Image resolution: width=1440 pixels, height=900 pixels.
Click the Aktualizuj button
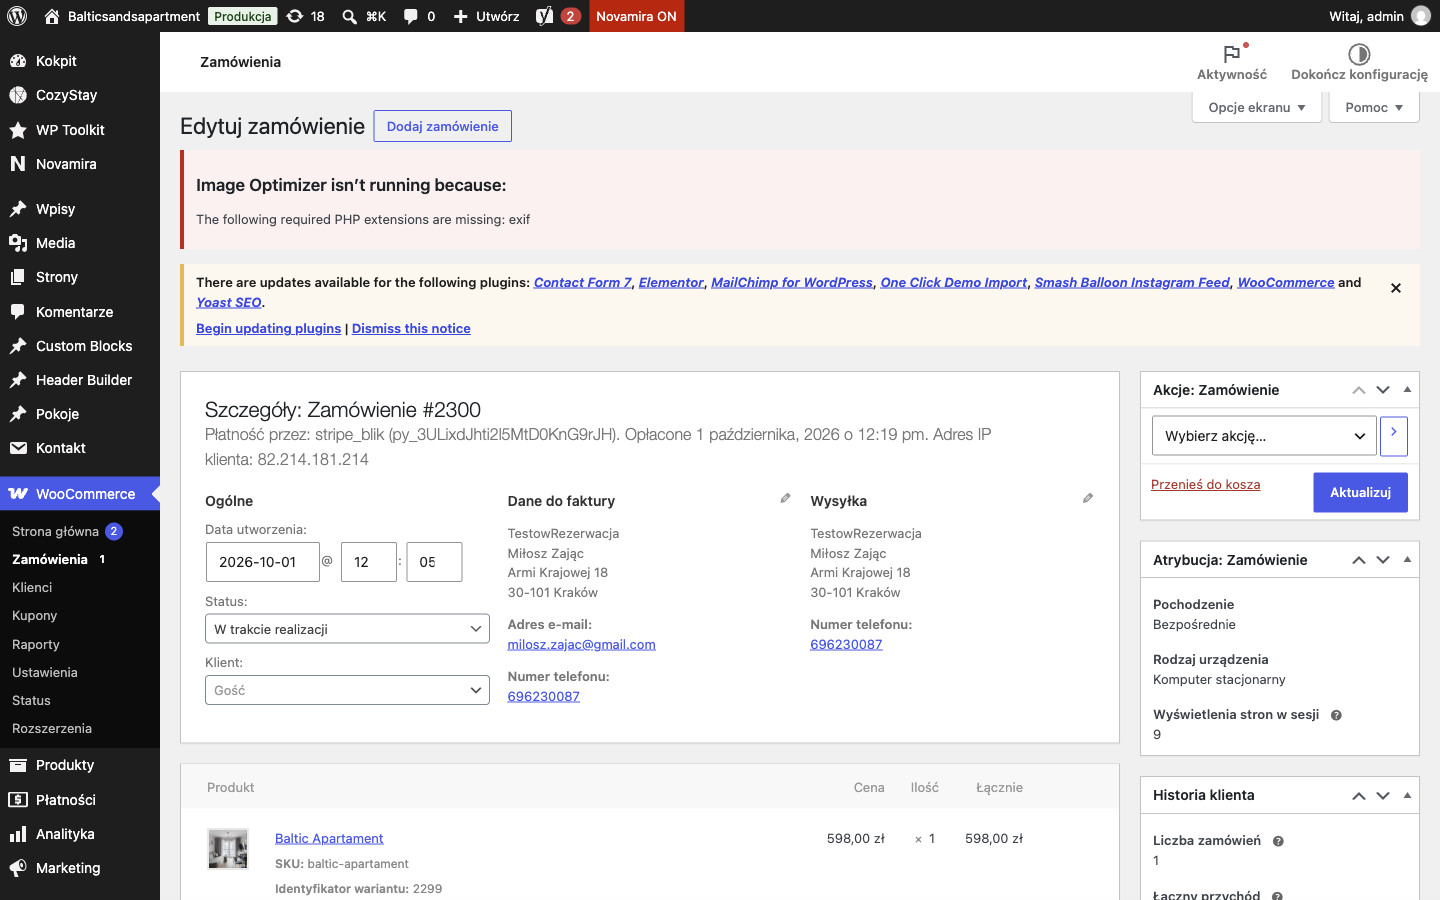tap(1360, 492)
